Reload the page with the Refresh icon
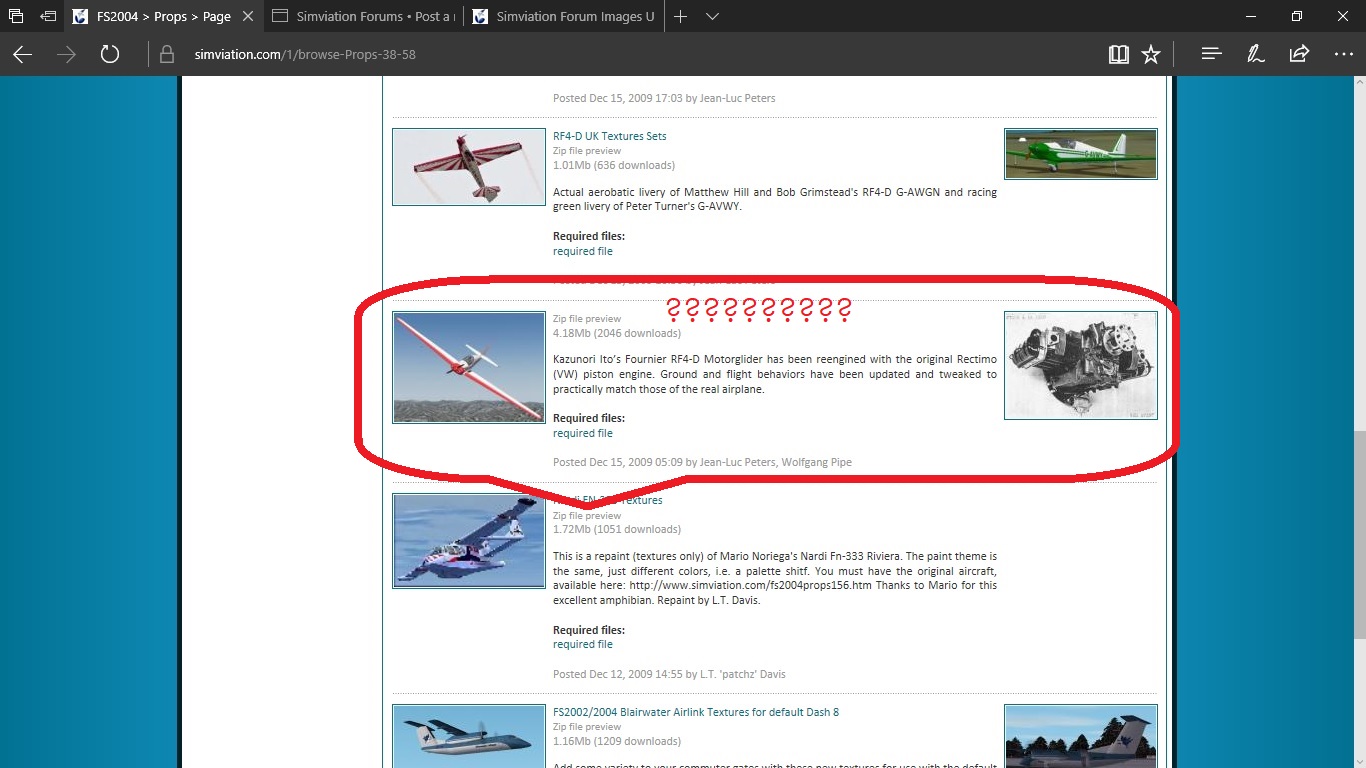The height and width of the screenshot is (768, 1366). (110, 54)
